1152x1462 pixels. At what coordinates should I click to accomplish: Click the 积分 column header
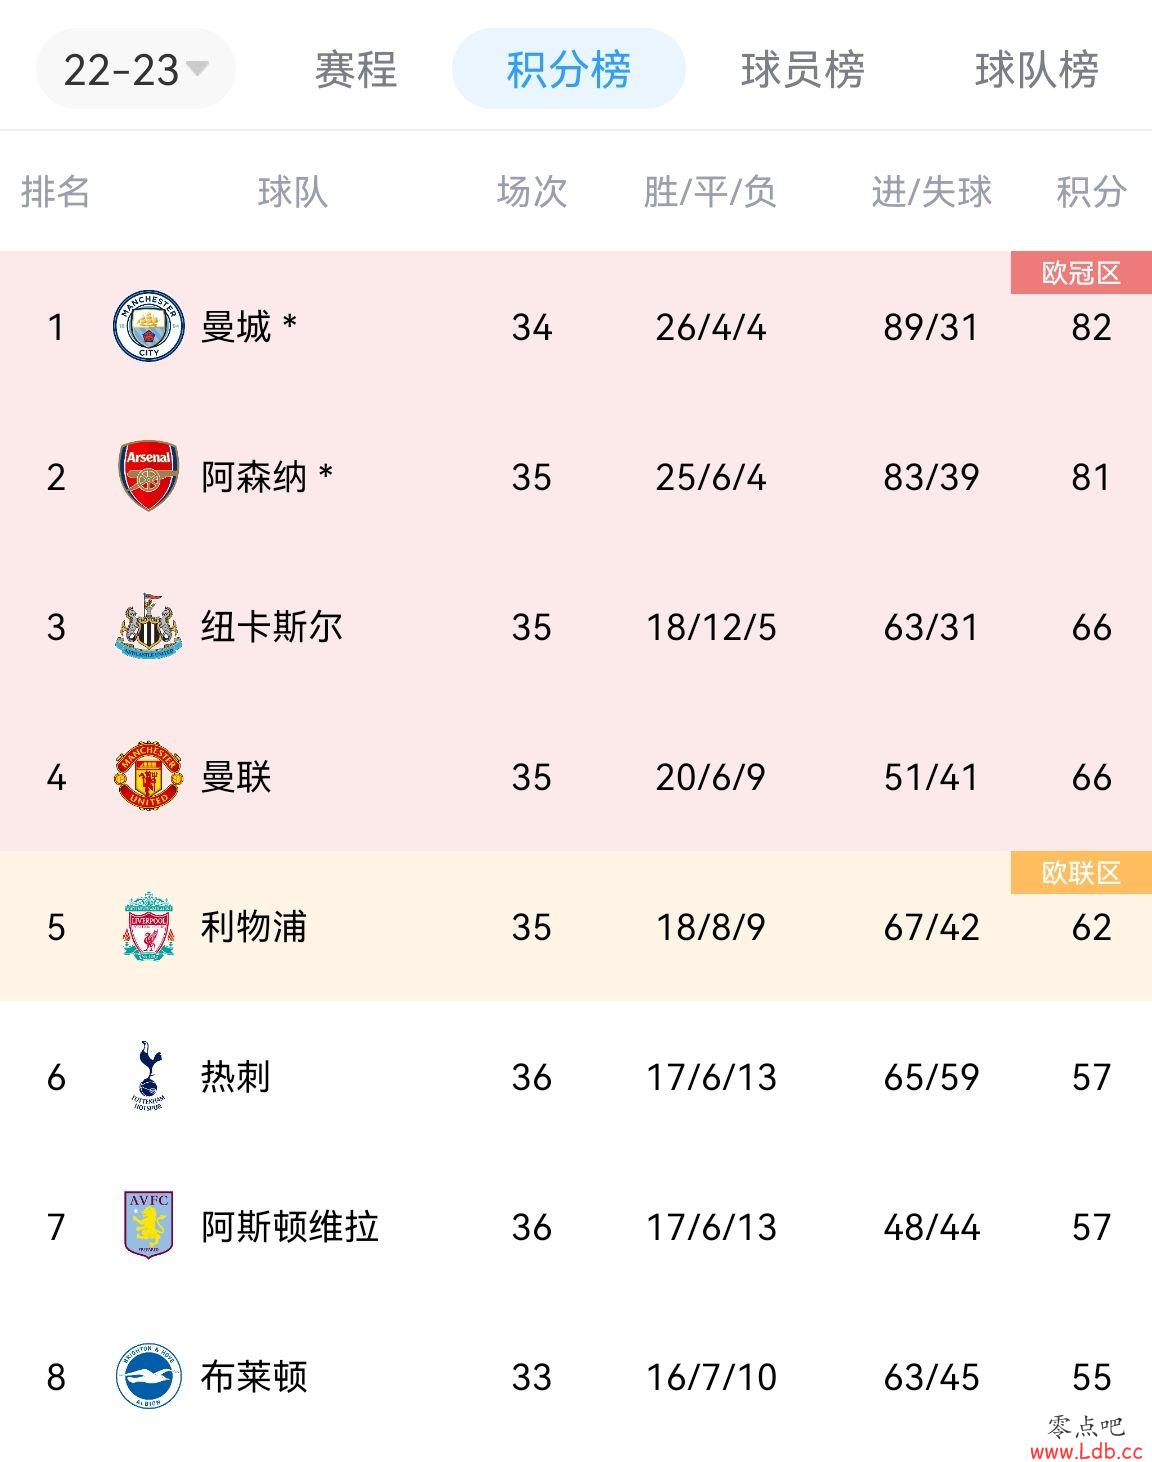tap(1091, 191)
